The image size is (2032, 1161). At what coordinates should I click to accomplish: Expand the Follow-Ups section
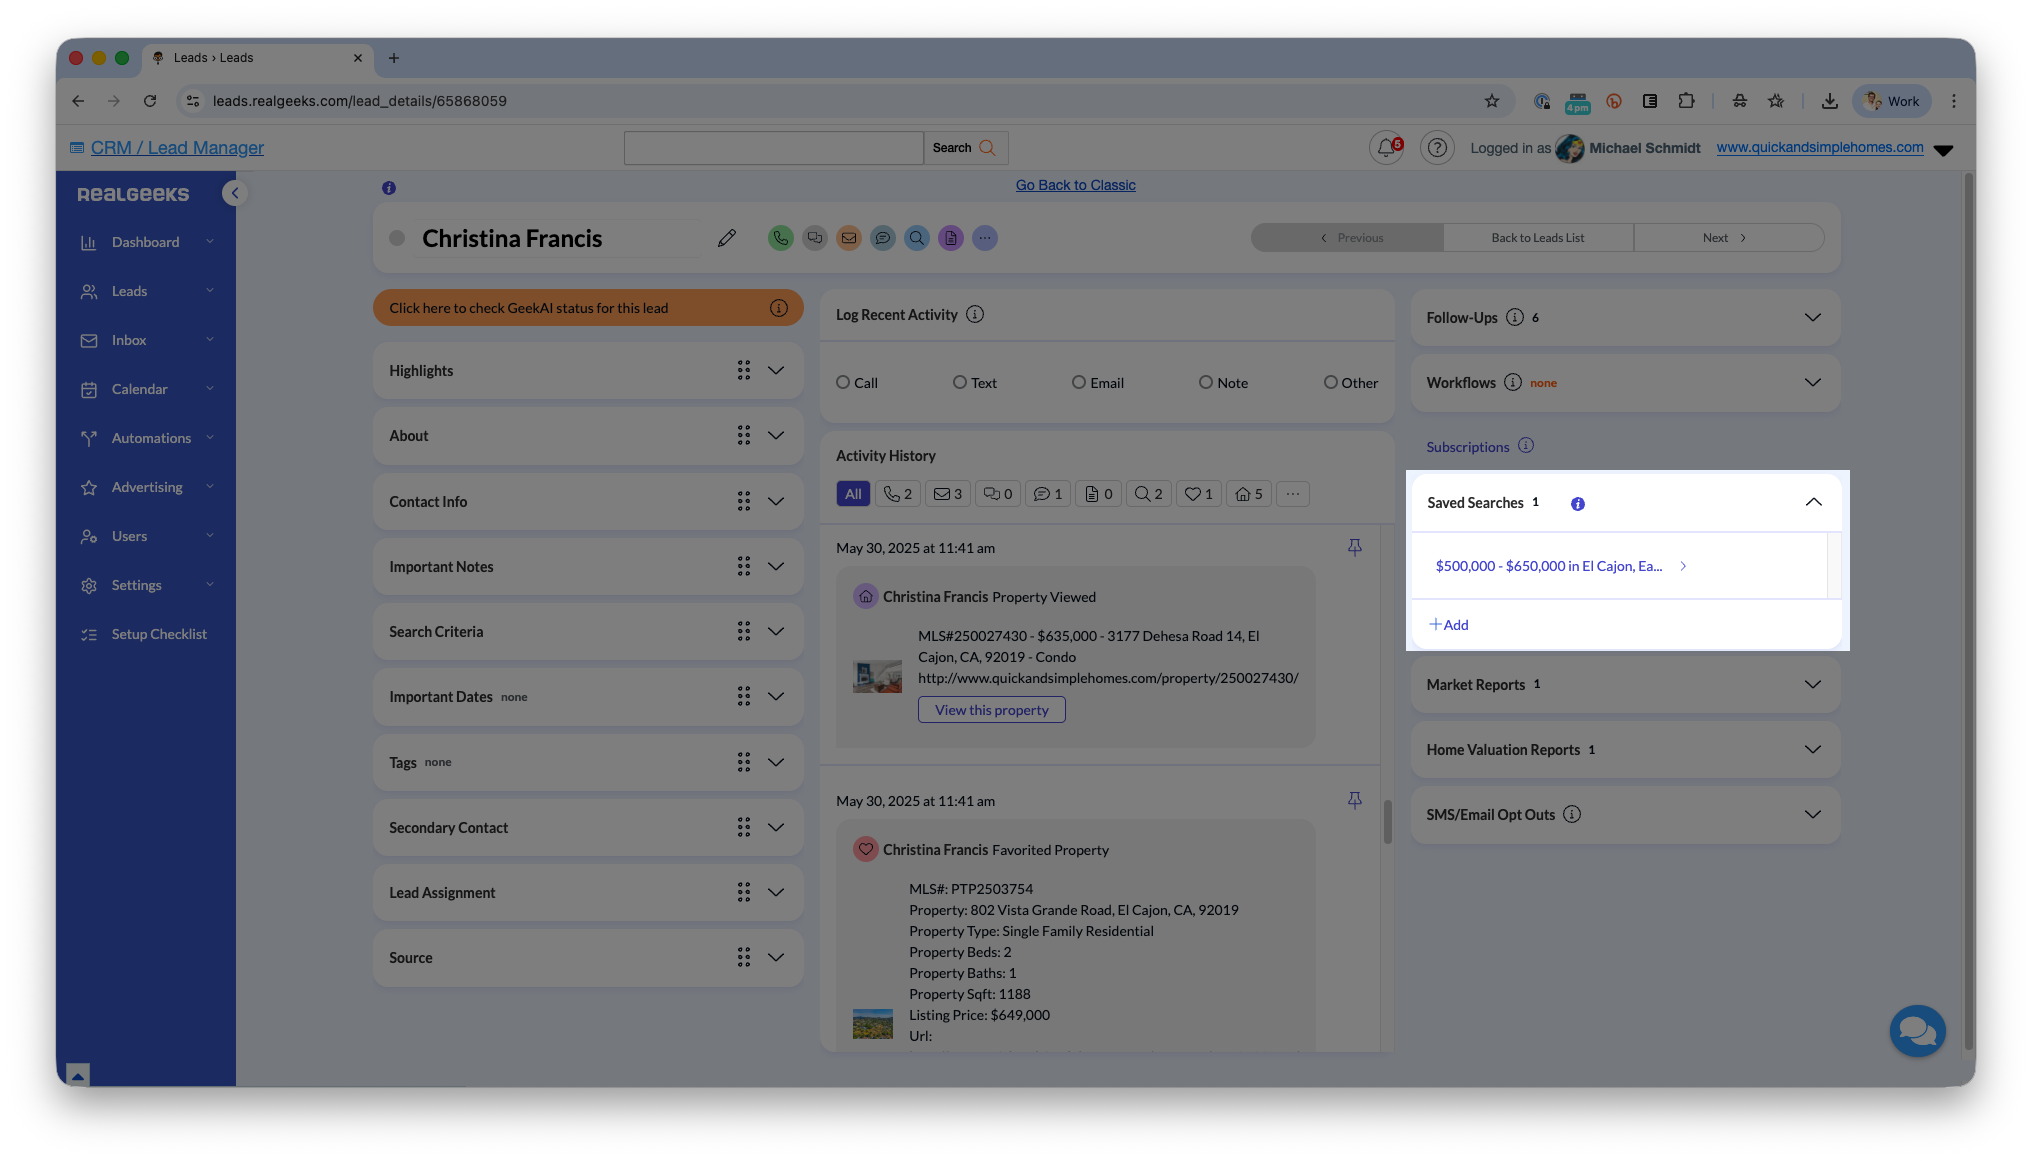click(1812, 317)
